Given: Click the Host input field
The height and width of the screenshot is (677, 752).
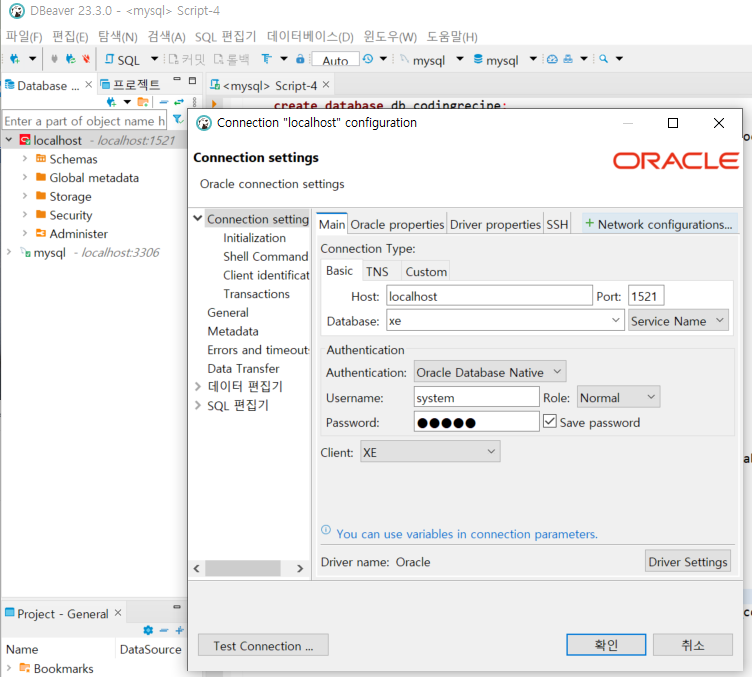Looking at the screenshot, I should point(489,296).
